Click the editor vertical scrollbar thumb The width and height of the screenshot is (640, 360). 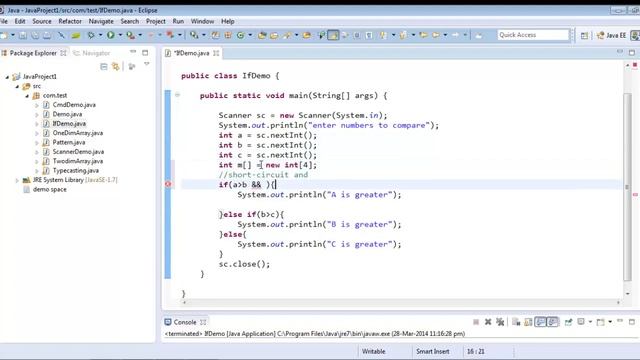coord(628,187)
